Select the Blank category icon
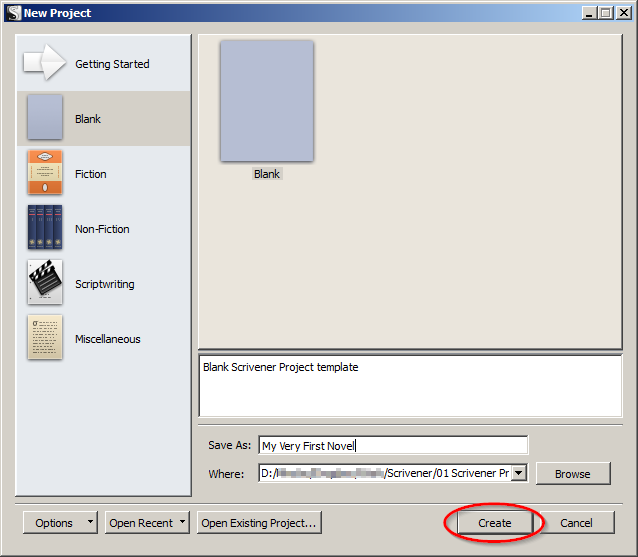 (45, 118)
